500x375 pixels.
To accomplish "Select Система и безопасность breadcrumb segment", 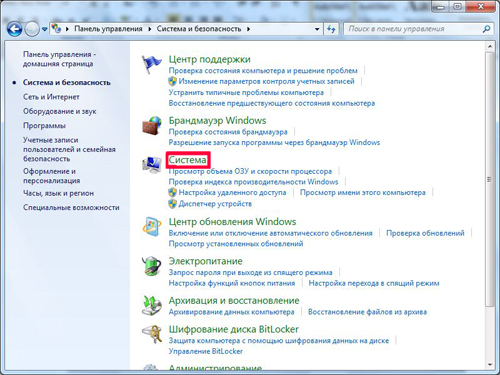I will click(199, 29).
